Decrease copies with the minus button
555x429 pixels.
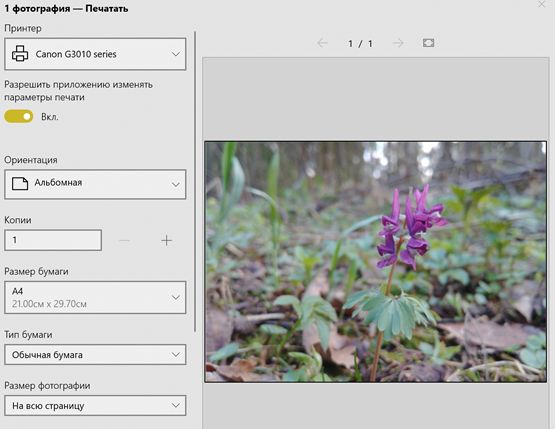click(124, 241)
